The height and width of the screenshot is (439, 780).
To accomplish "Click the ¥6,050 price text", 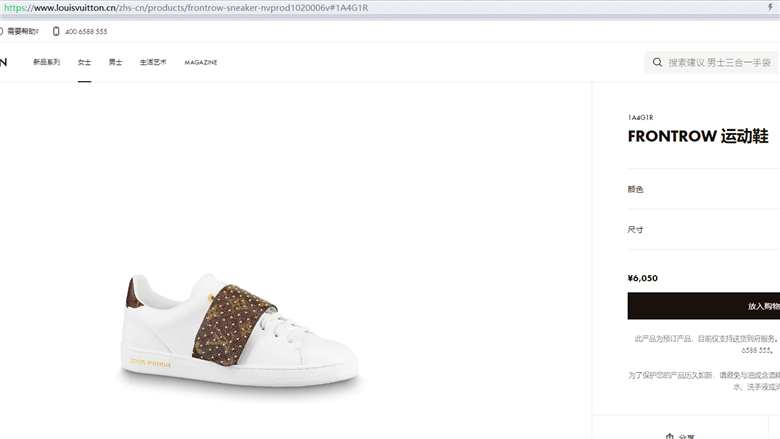I will click(x=643, y=278).
